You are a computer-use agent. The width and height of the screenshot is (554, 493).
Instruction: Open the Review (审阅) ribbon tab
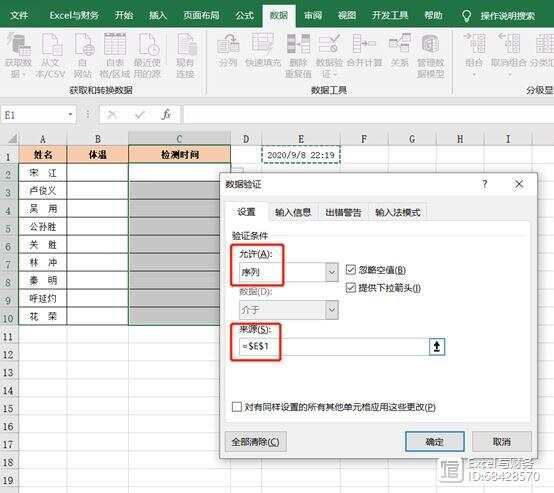[x=313, y=15]
